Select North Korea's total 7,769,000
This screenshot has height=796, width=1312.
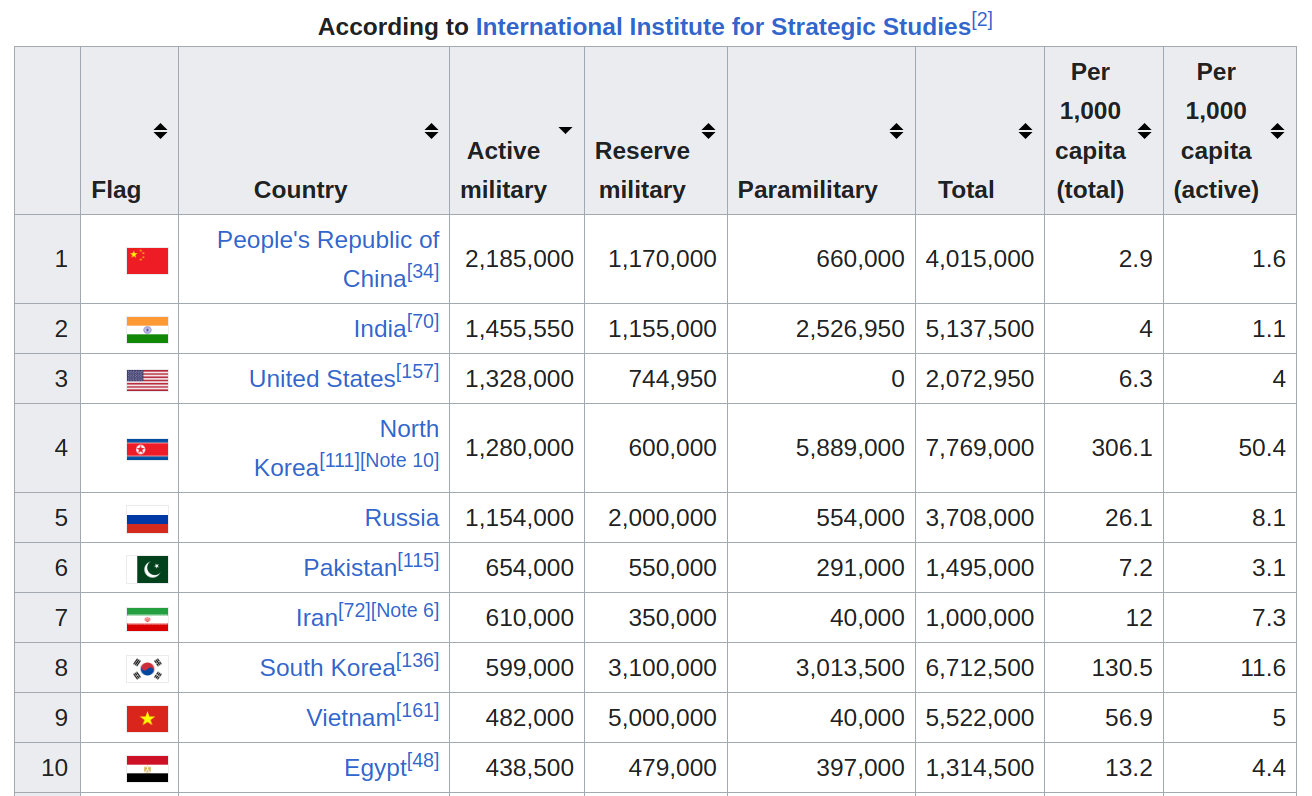point(980,448)
